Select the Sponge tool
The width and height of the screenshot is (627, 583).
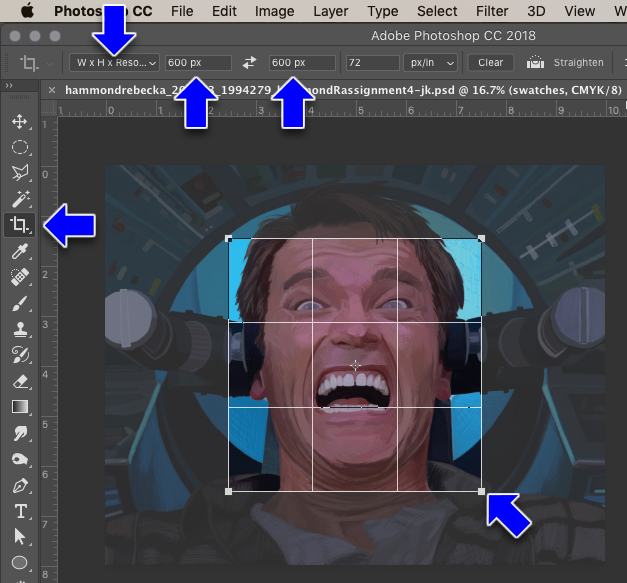20,459
